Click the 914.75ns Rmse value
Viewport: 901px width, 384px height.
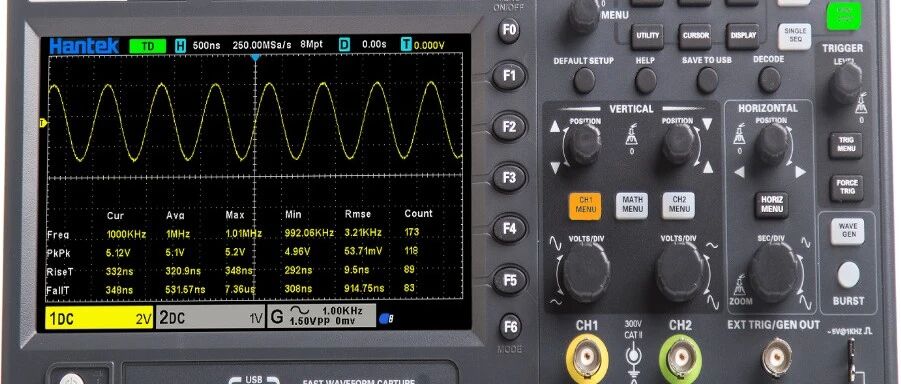click(x=364, y=288)
